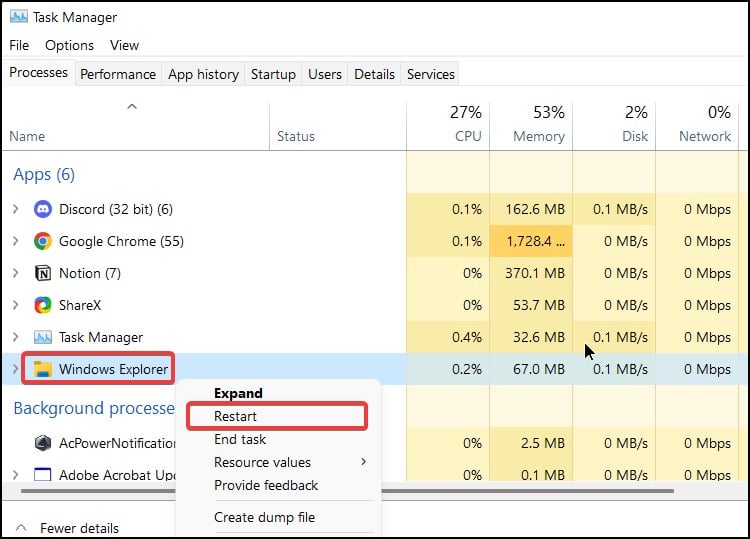Viewport: 750px width, 539px height.
Task: Click the 67.0 MB memory cell
Action: (531, 369)
